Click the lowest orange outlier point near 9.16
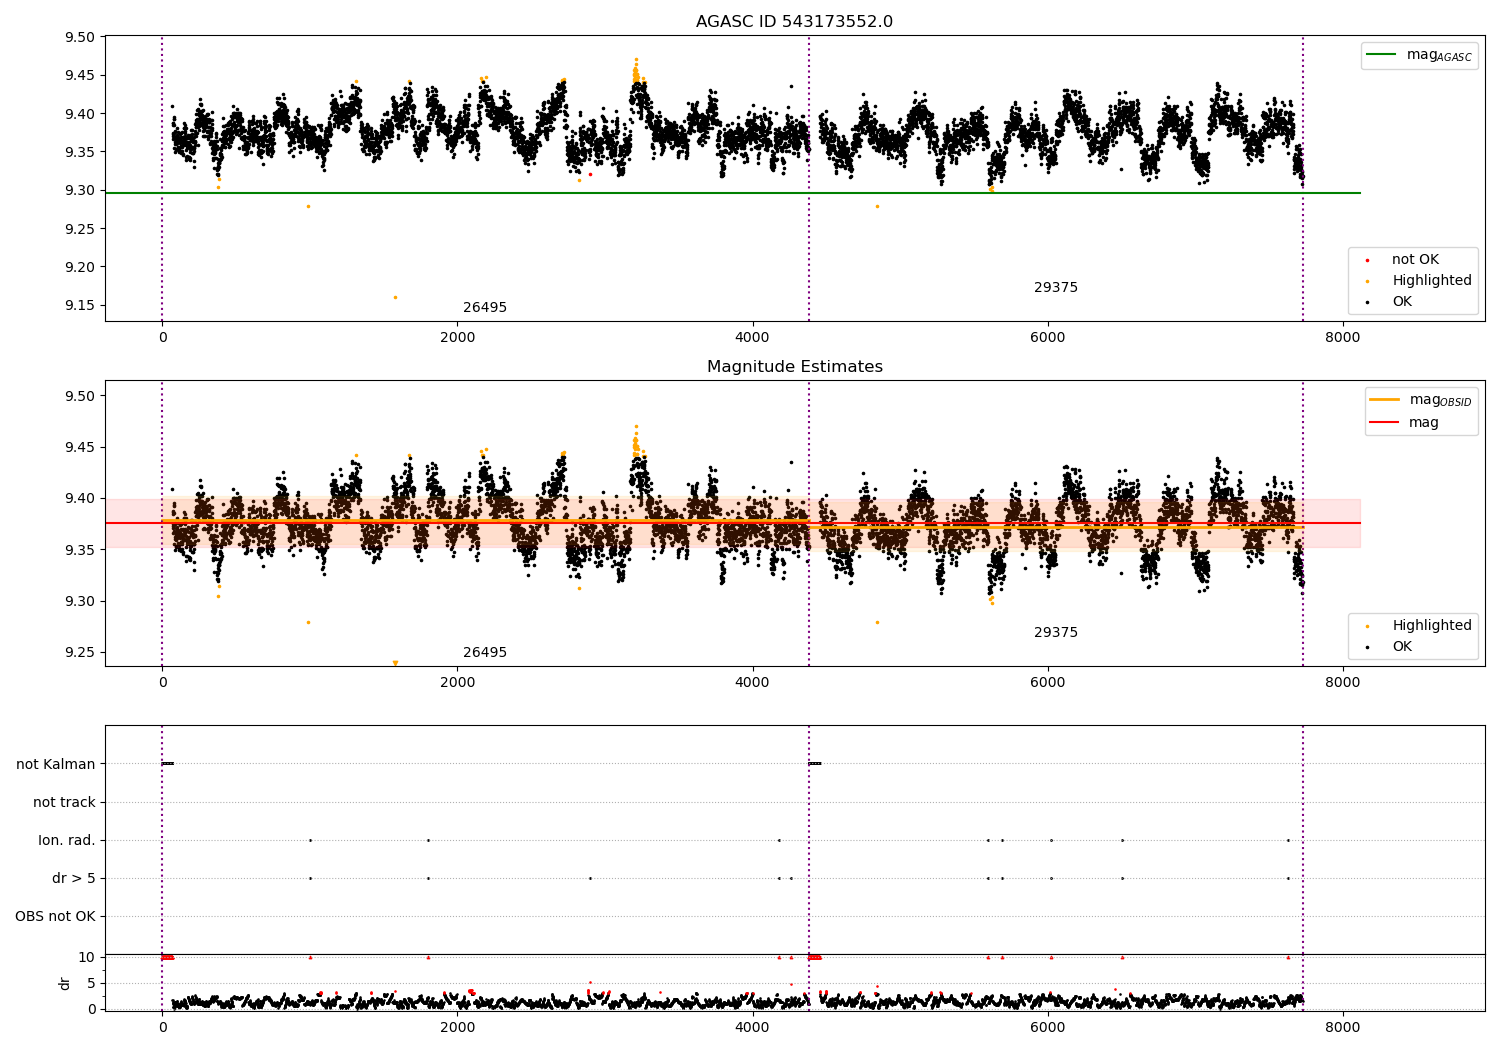 (x=395, y=297)
